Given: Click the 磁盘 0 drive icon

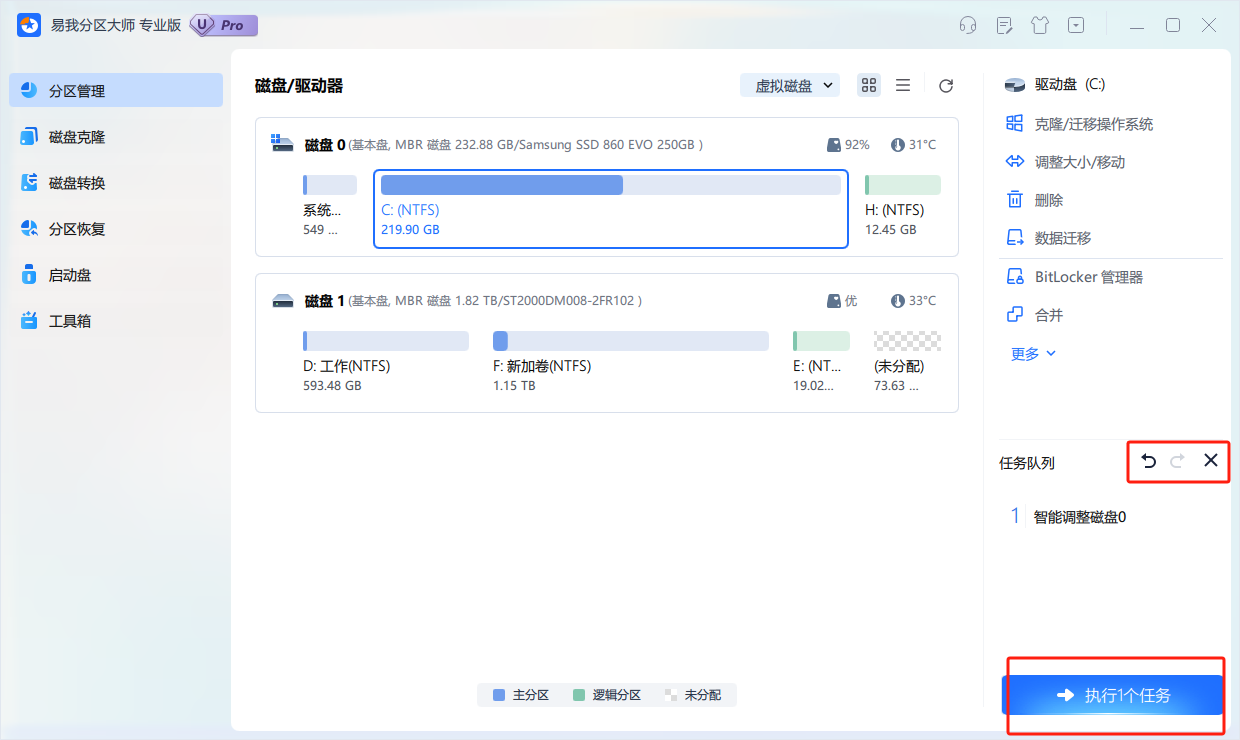Looking at the screenshot, I should (x=283, y=144).
